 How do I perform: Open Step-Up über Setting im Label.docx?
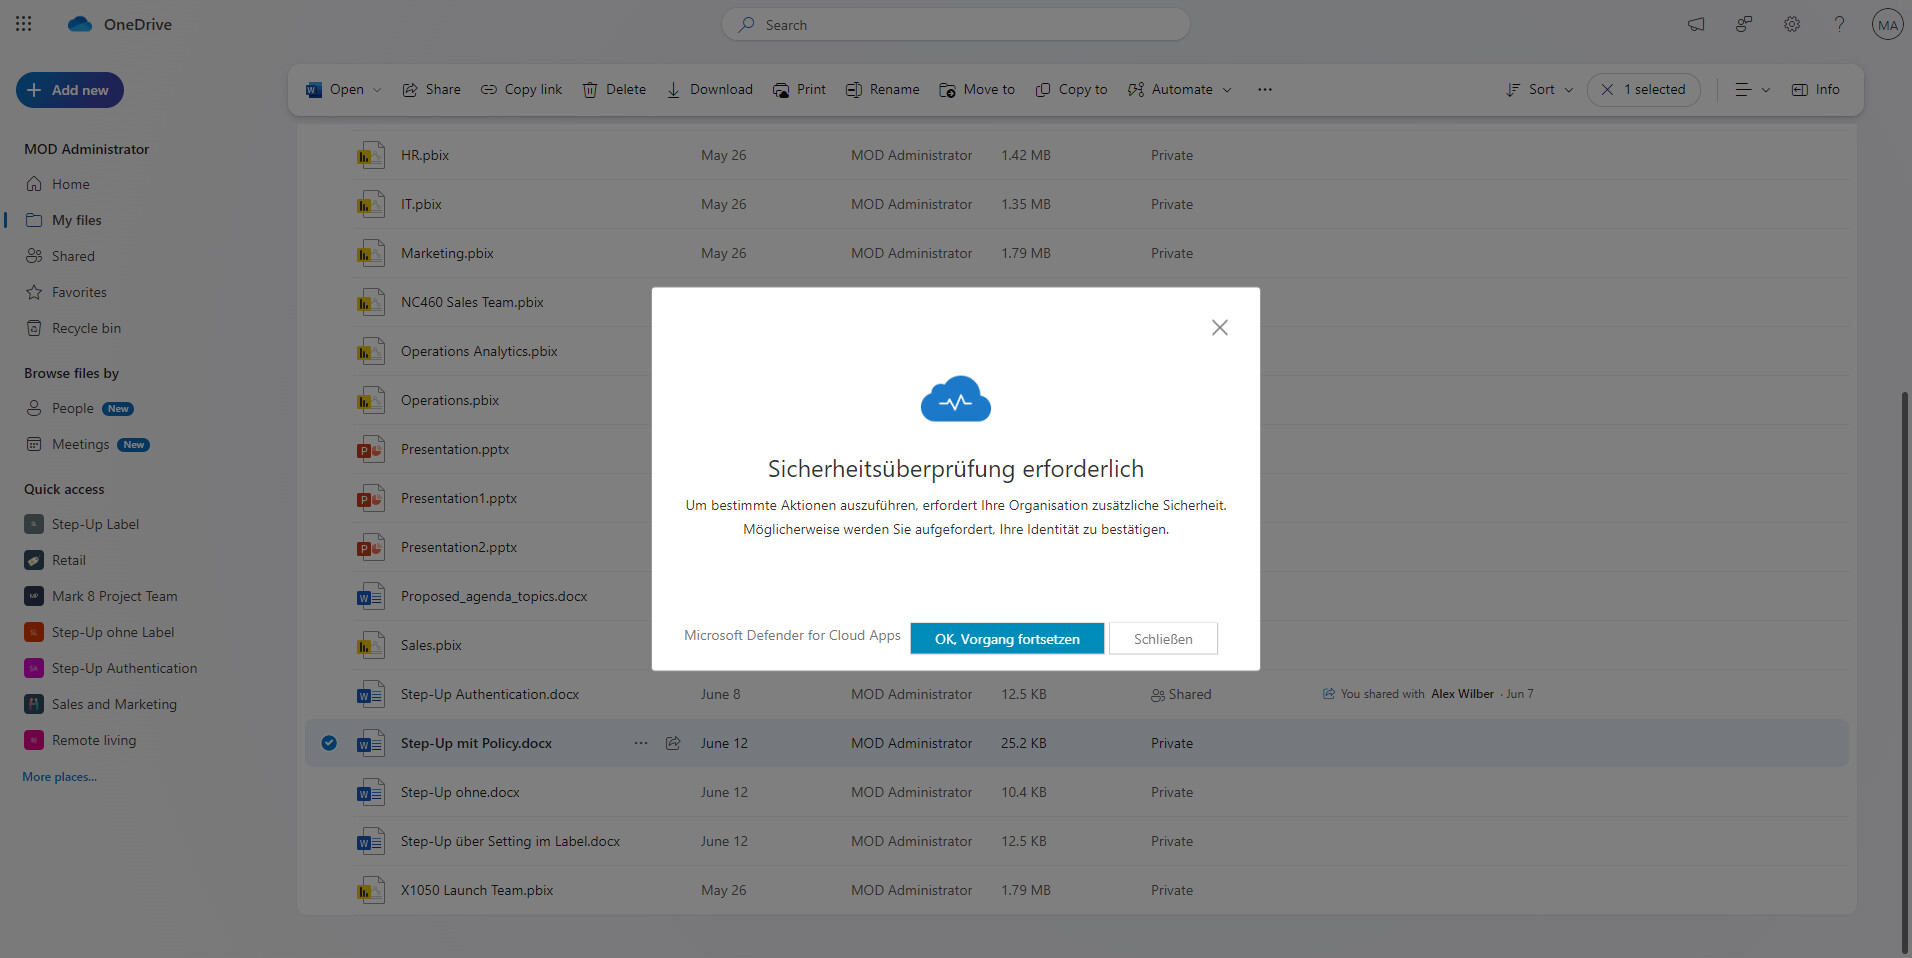click(510, 841)
